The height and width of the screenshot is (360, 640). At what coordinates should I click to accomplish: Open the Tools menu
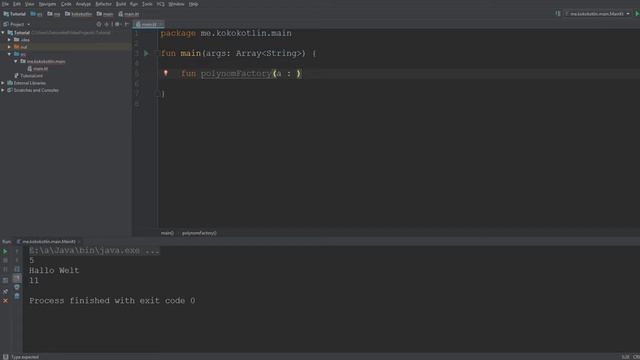[147, 4]
